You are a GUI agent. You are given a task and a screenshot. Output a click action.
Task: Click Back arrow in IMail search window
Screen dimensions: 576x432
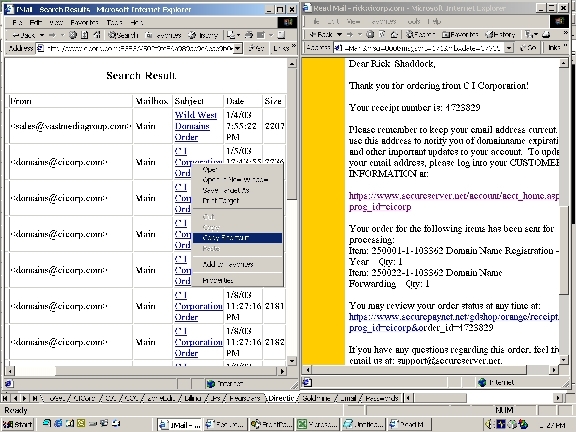coord(23,35)
